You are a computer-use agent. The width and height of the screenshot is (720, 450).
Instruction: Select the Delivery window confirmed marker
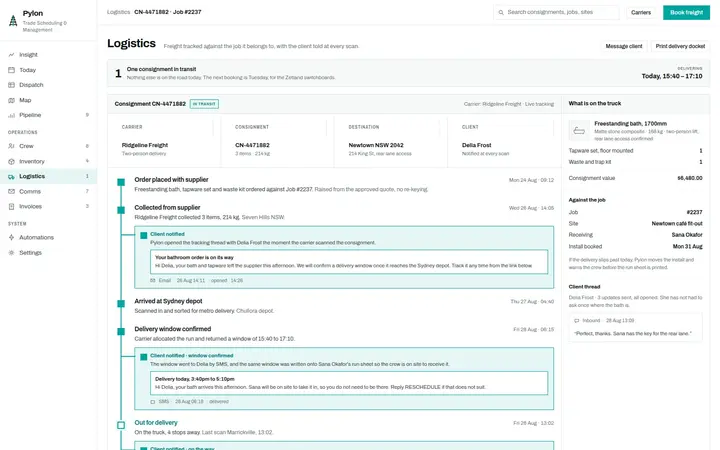[x=121, y=332]
